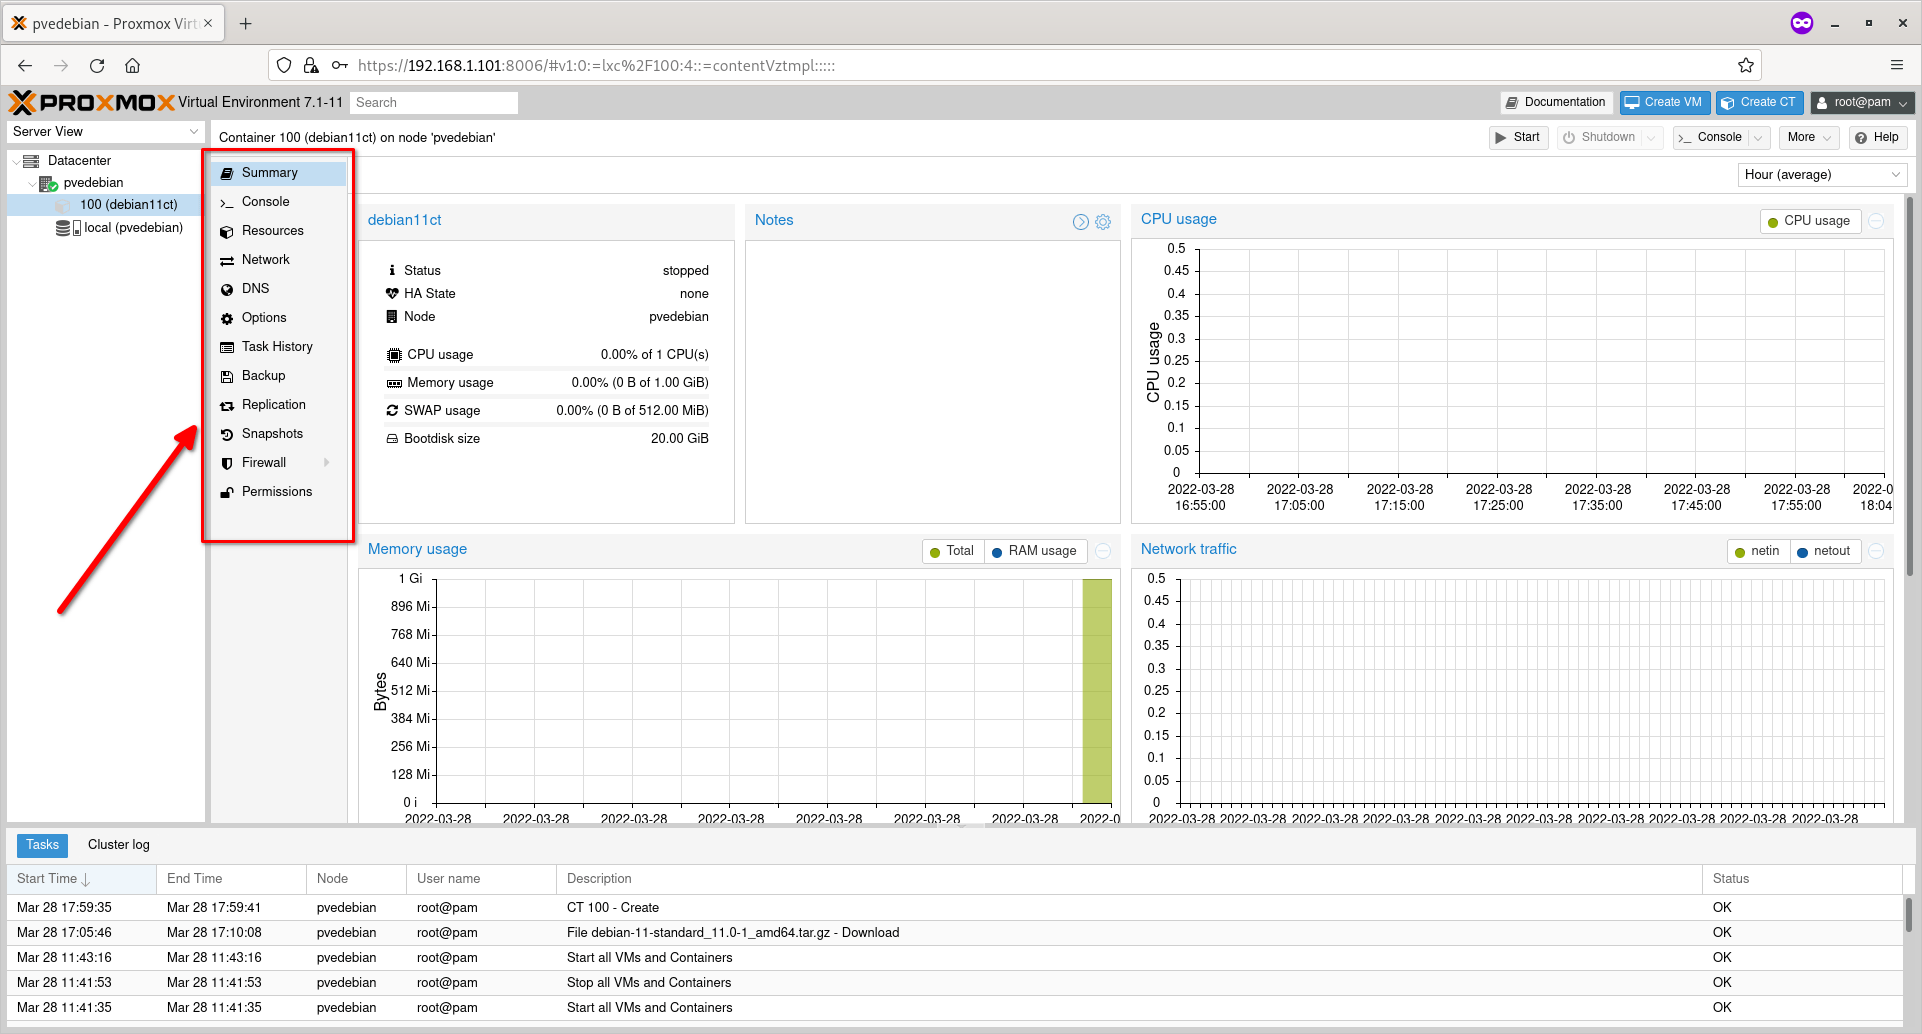Select Stop all VMs and Containers row
1922x1034 pixels.
[x=955, y=983]
